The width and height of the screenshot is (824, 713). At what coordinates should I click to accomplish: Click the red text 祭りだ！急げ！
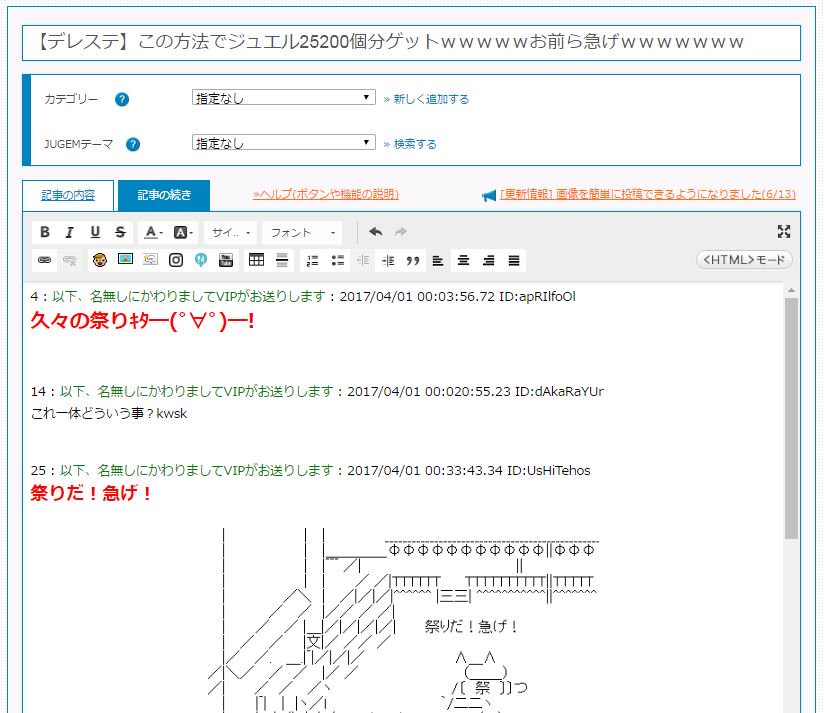coord(91,493)
